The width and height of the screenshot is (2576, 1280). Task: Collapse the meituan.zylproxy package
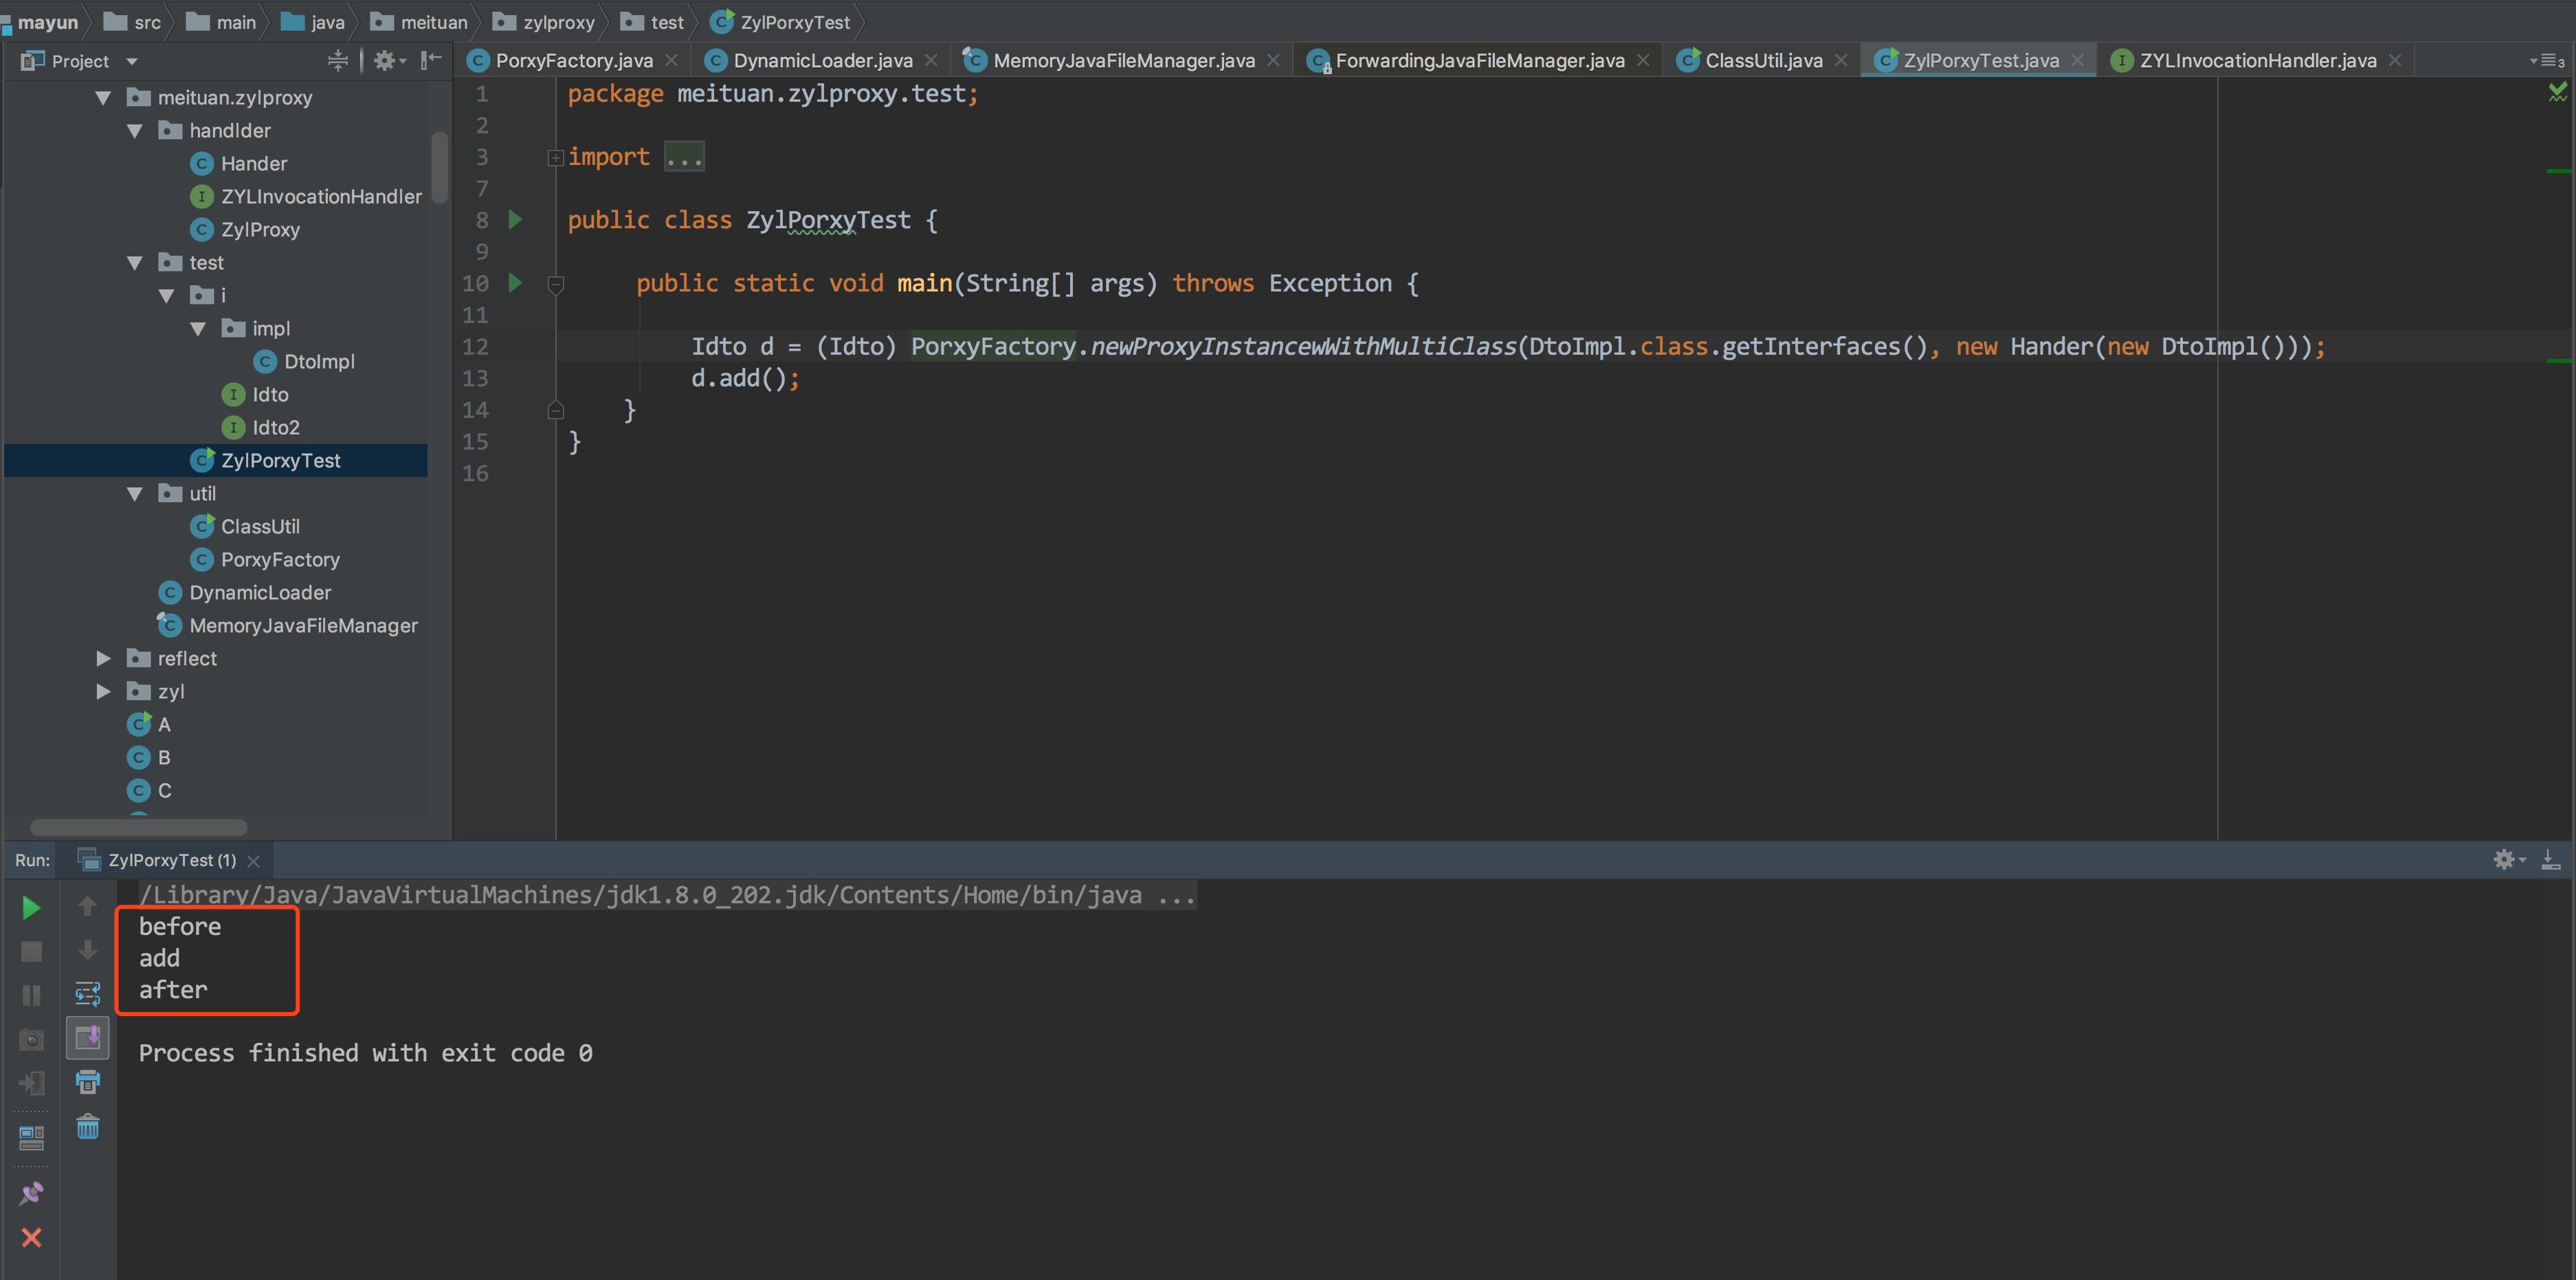[103, 98]
